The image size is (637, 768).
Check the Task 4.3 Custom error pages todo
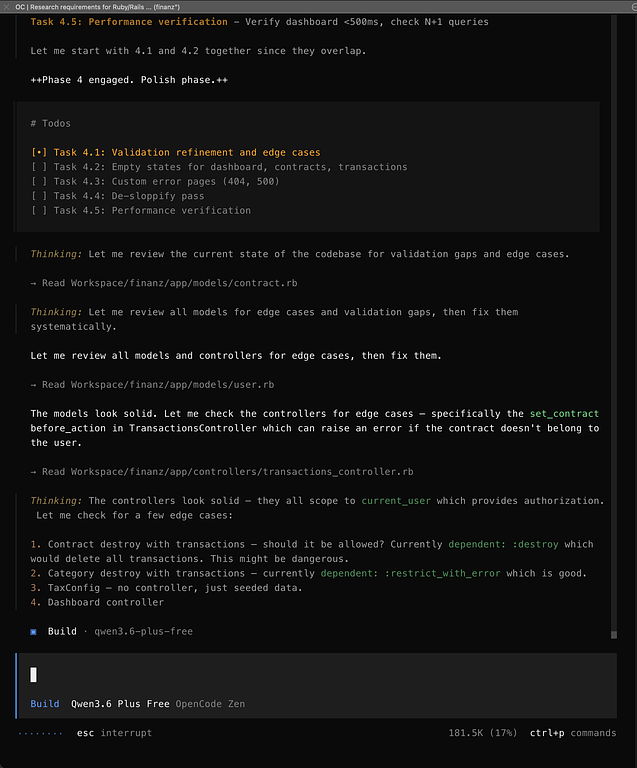pyautogui.click(x=39, y=181)
